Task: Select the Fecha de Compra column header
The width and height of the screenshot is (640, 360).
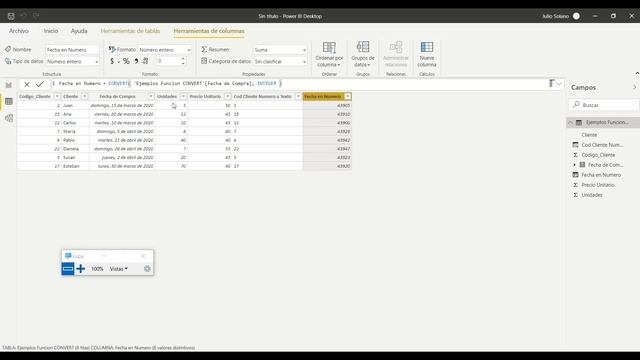Action: (118, 97)
